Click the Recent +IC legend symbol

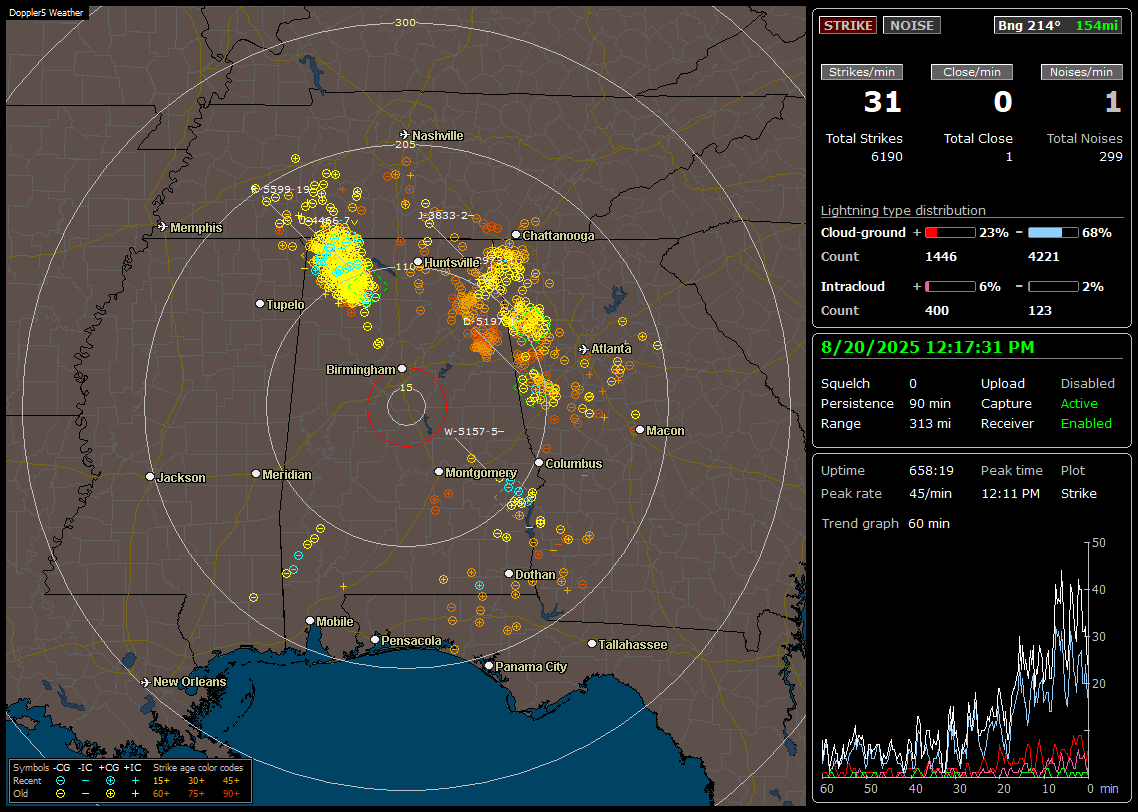pos(135,781)
